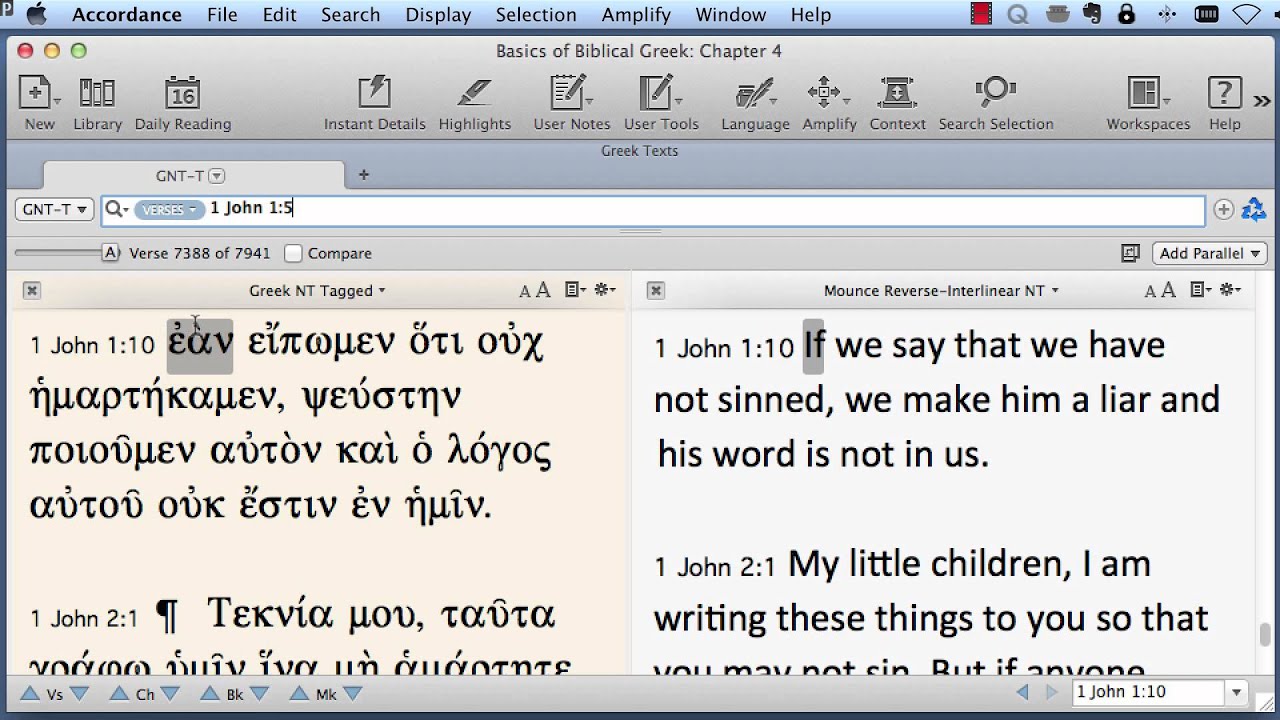Open Daily Reading calendar icon
The width and height of the screenshot is (1280, 720).
[x=182, y=93]
